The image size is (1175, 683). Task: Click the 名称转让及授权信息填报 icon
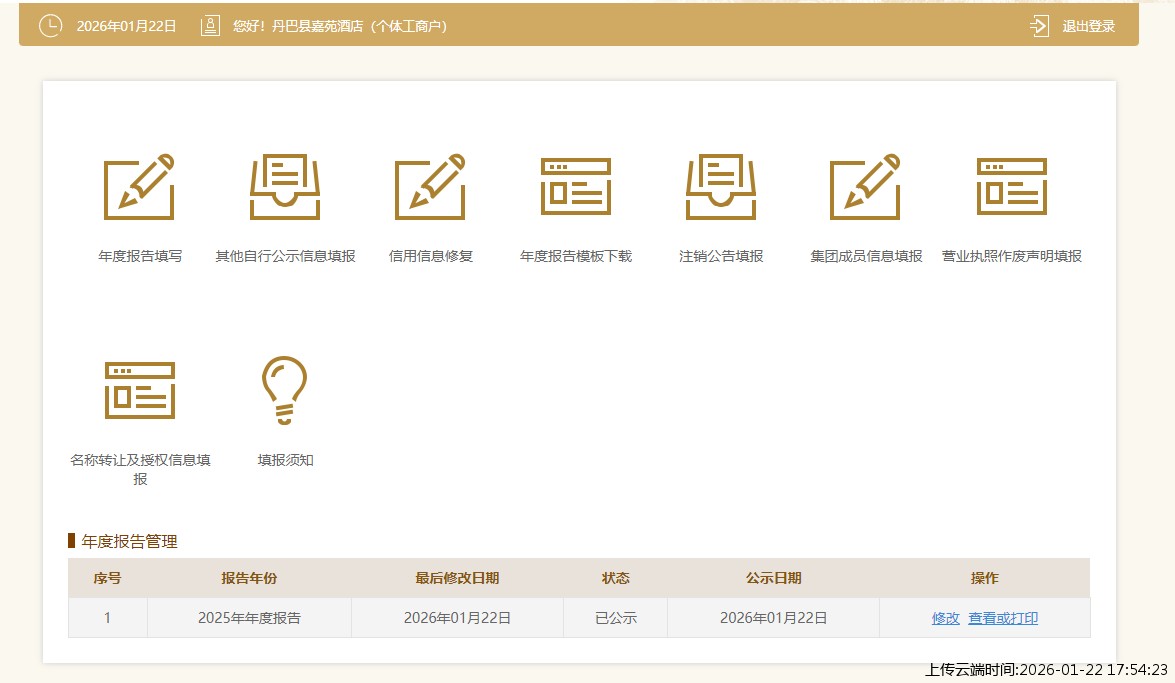coord(139,390)
